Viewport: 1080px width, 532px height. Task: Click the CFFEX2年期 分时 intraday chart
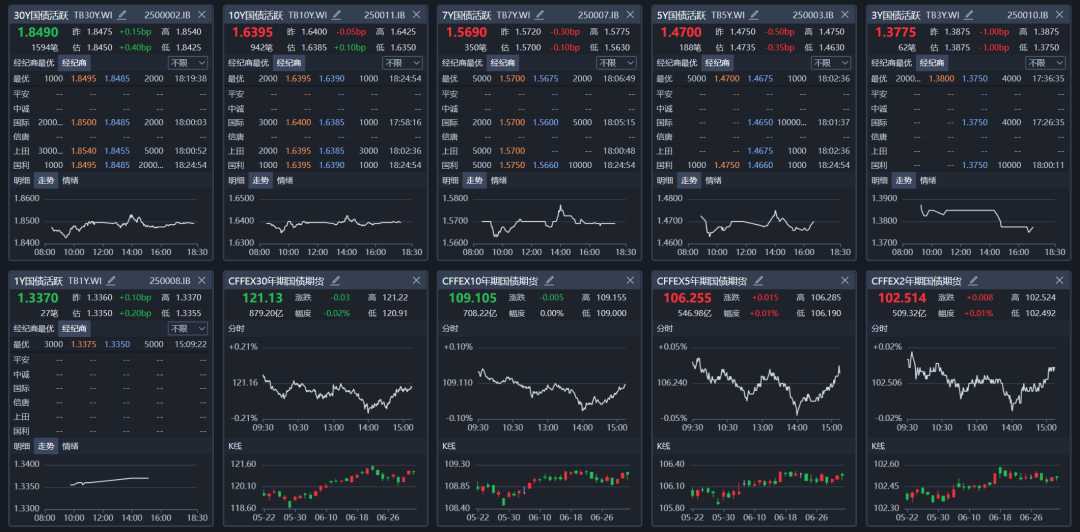(968, 386)
